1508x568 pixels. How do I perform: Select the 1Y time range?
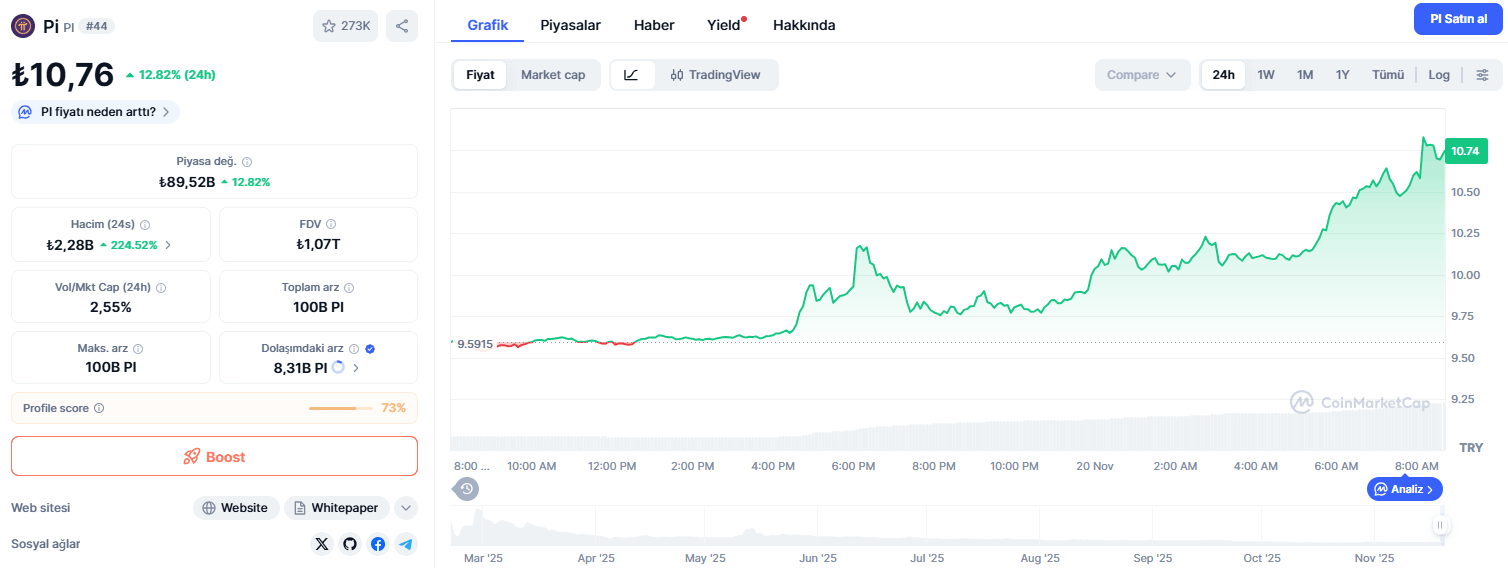1343,75
